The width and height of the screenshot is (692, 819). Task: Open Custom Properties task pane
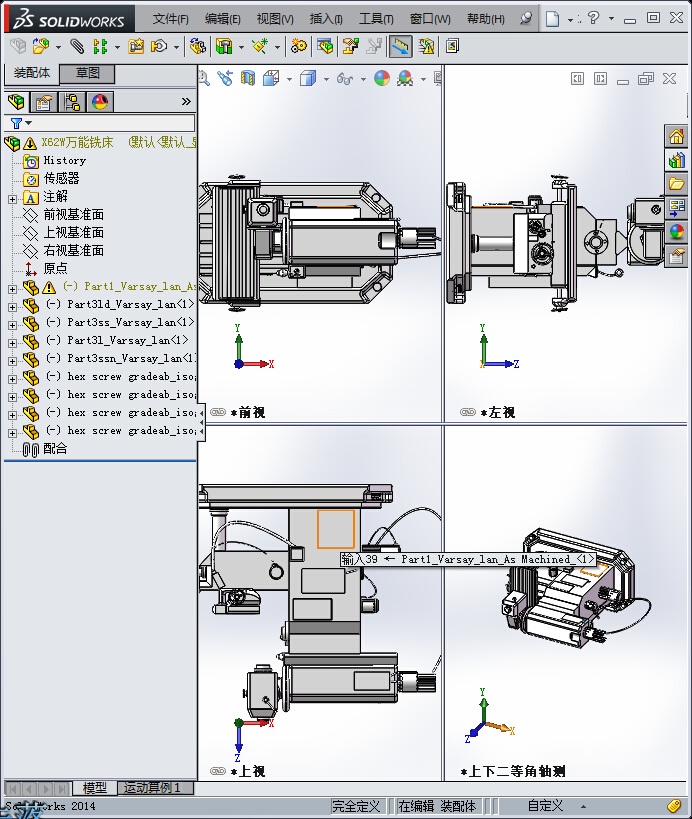pos(676,255)
